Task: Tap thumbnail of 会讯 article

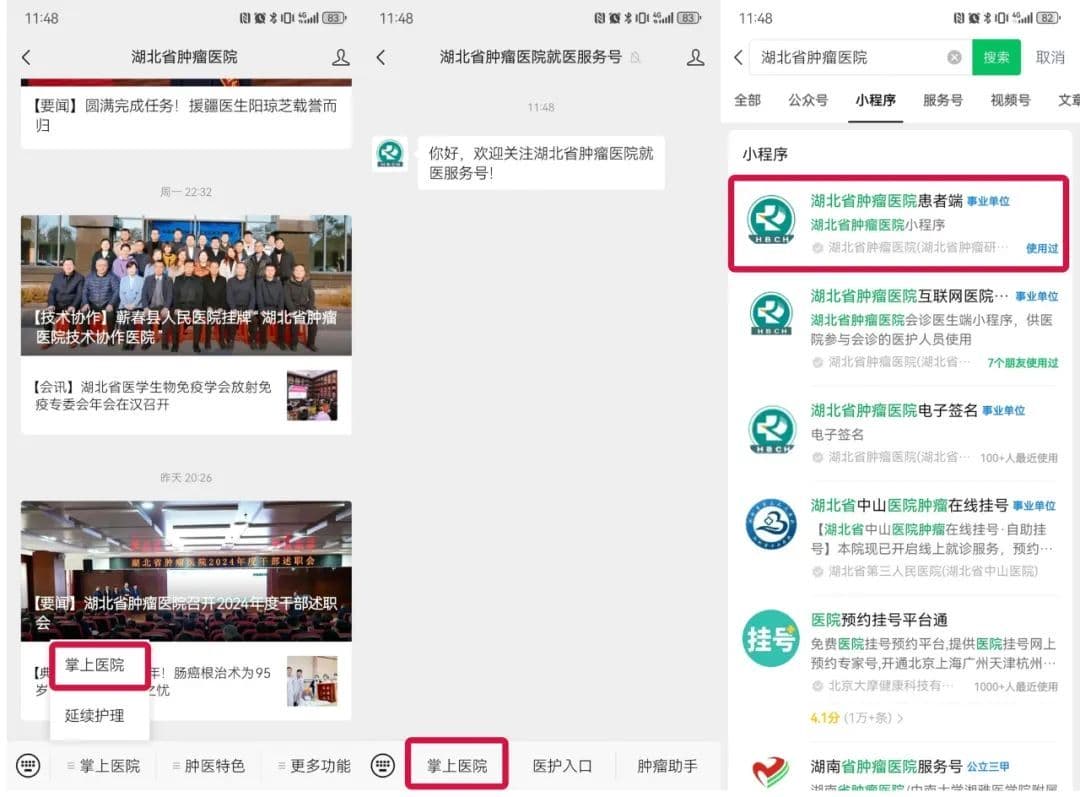Action: pos(312,395)
